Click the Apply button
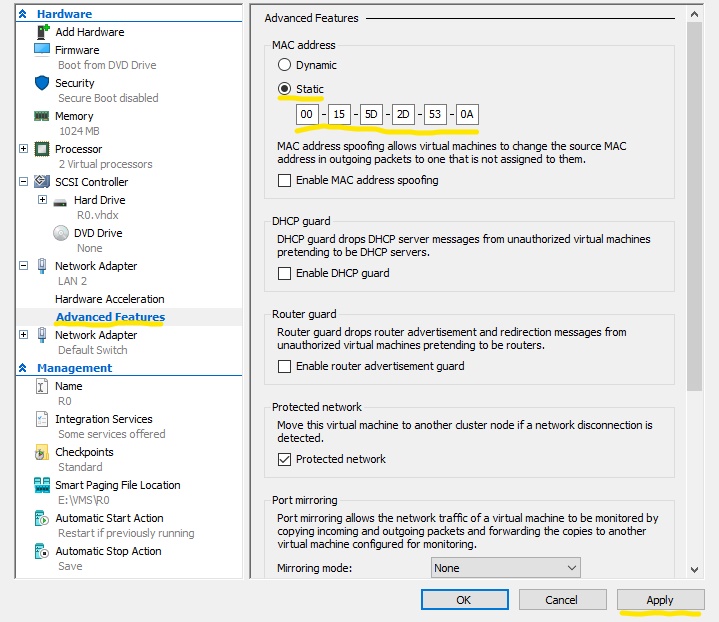 click(660, 600)
